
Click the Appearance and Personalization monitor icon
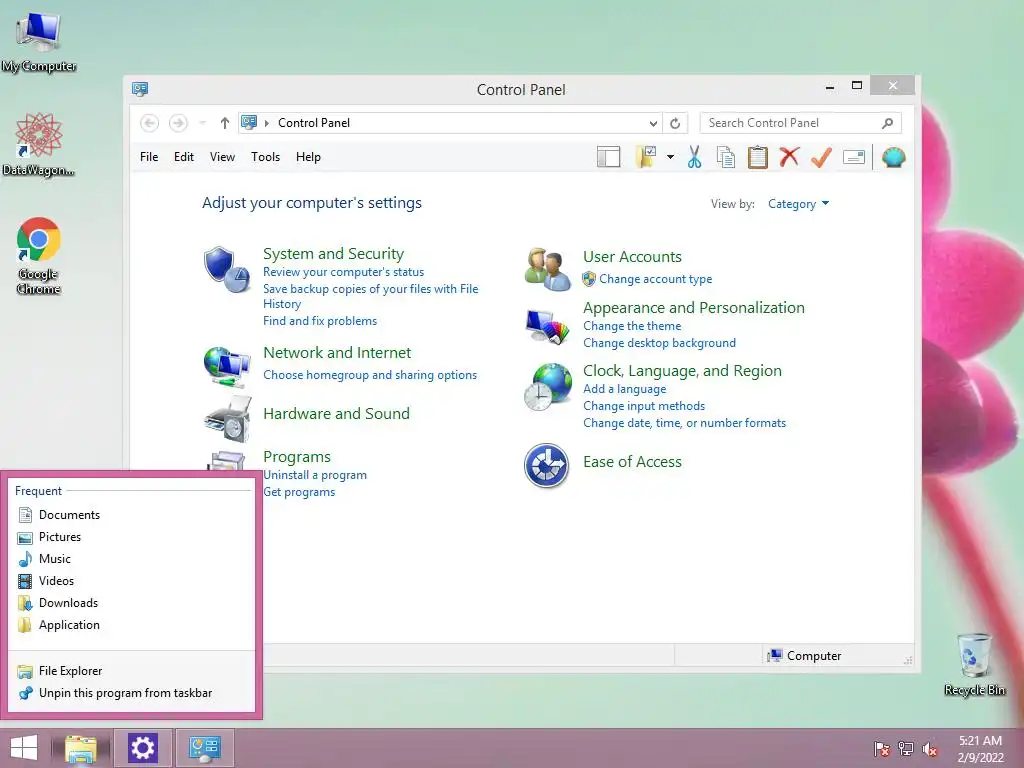pos(547,327)
